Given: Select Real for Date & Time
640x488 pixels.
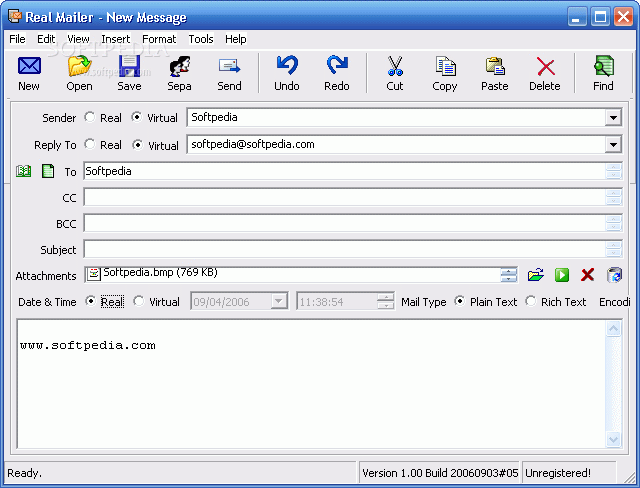Looking at the screenshot, I should coord(90,301).
